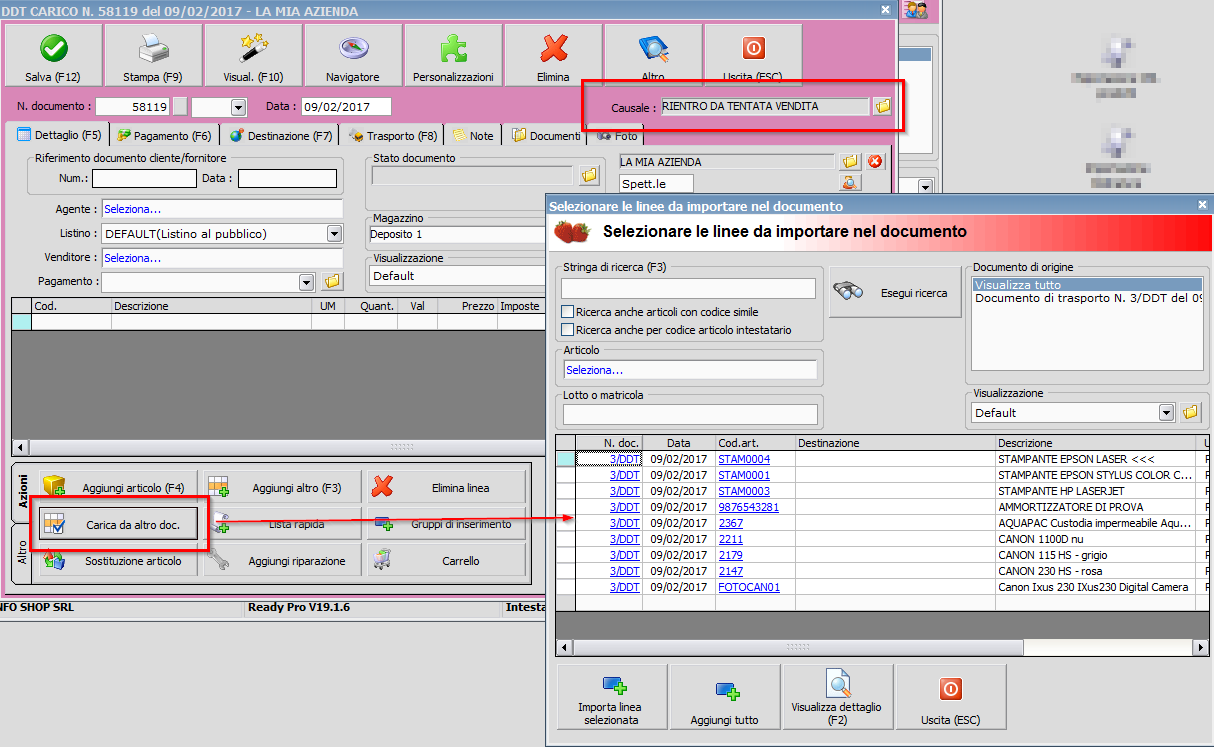
Task: Open Personalizzazioni puzzle button
Action: [453, 55]
